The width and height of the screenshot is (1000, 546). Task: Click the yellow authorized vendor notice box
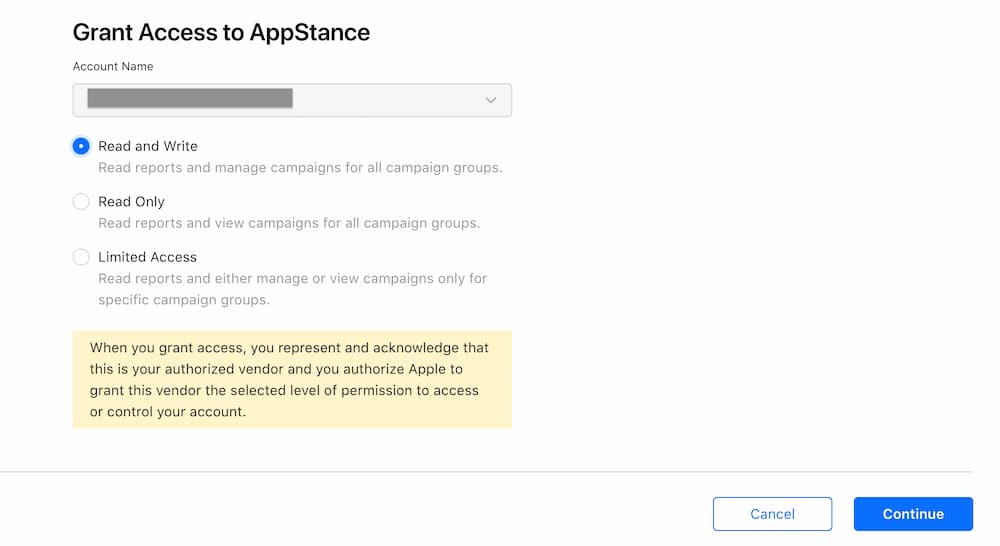pyautogui.click(x=291, y=380)
